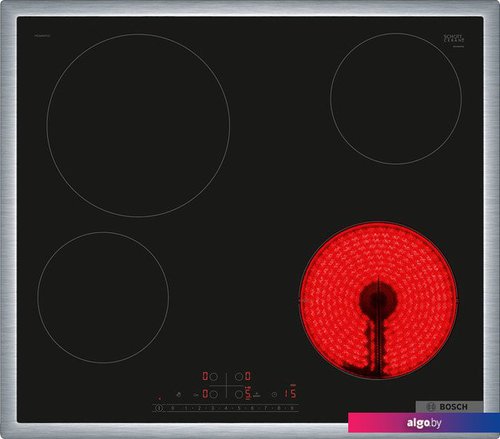This screenshot has width=500, height=439.
Task: Select the front-left zone circle symbol
Action: (x=213, y=394)
